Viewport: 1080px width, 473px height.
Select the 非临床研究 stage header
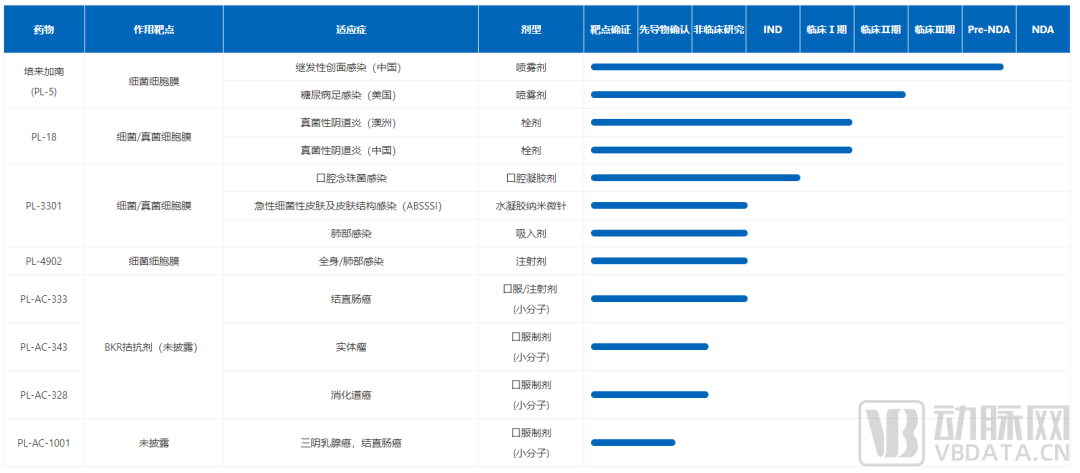tap(719, 30)
